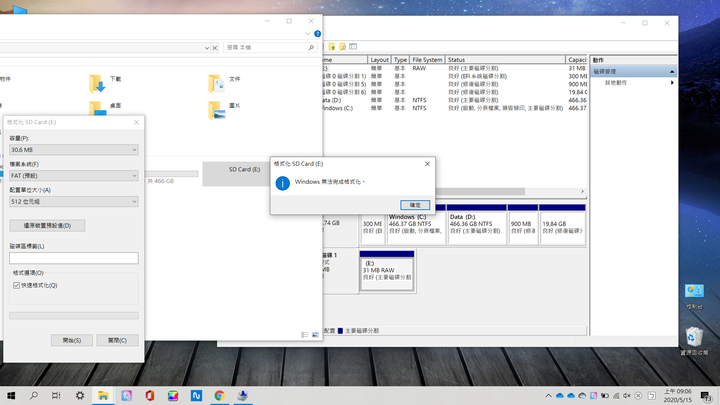Show hidden system tray icons chevron

click(548, 395)
